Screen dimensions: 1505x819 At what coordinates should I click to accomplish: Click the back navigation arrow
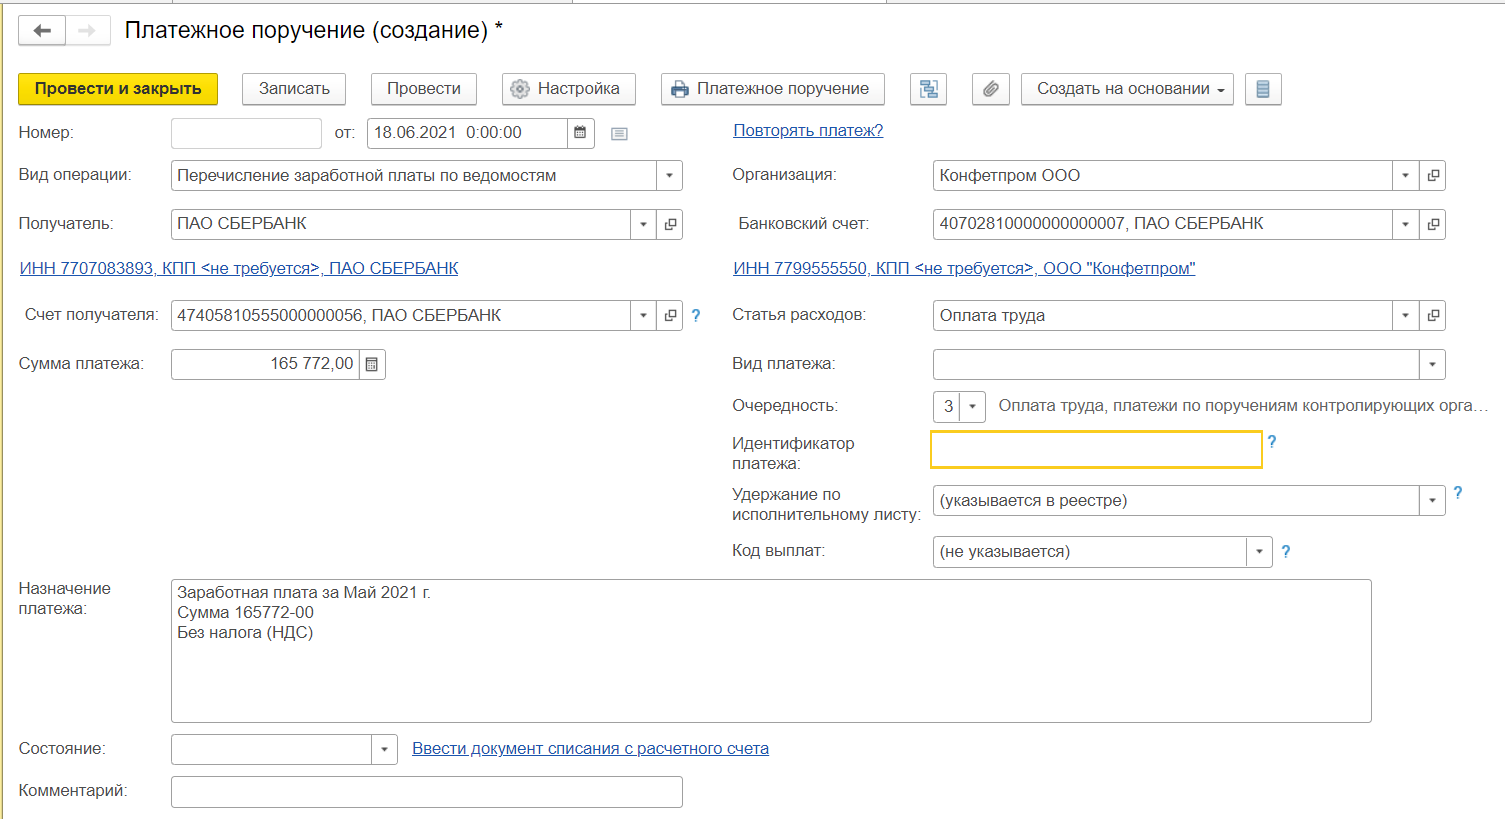pos(42,31)
